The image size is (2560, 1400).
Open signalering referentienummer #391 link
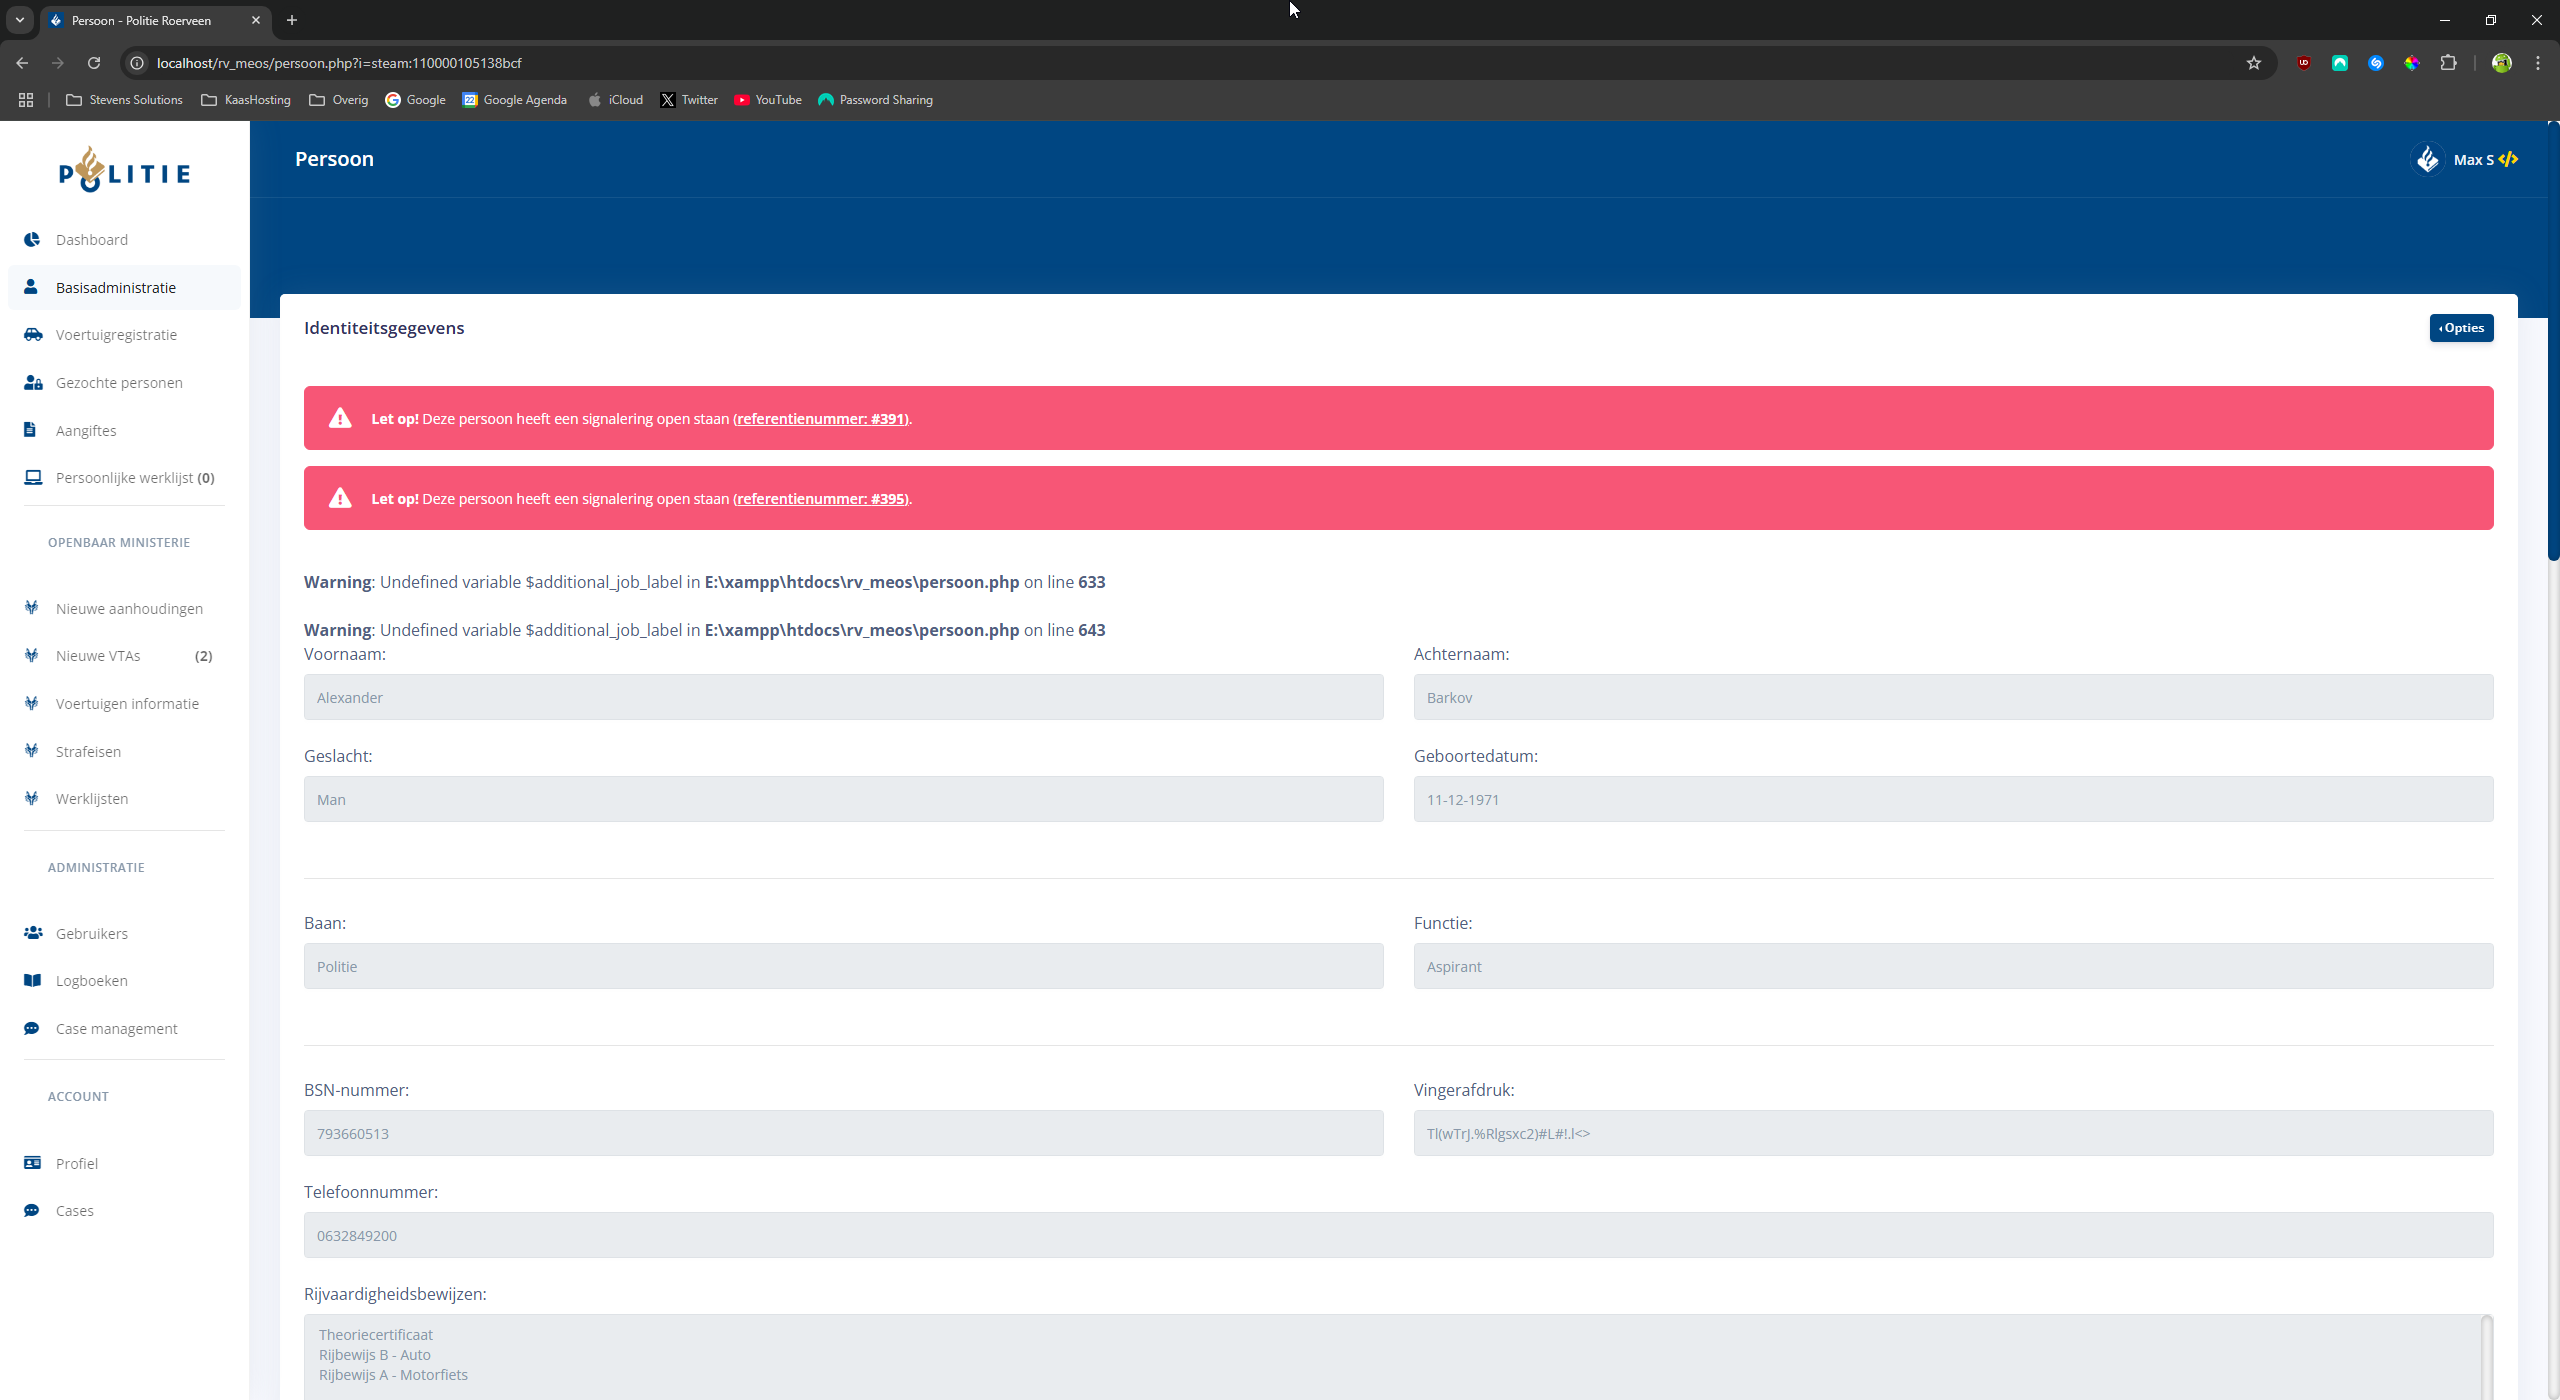click(x=821, y=419)
